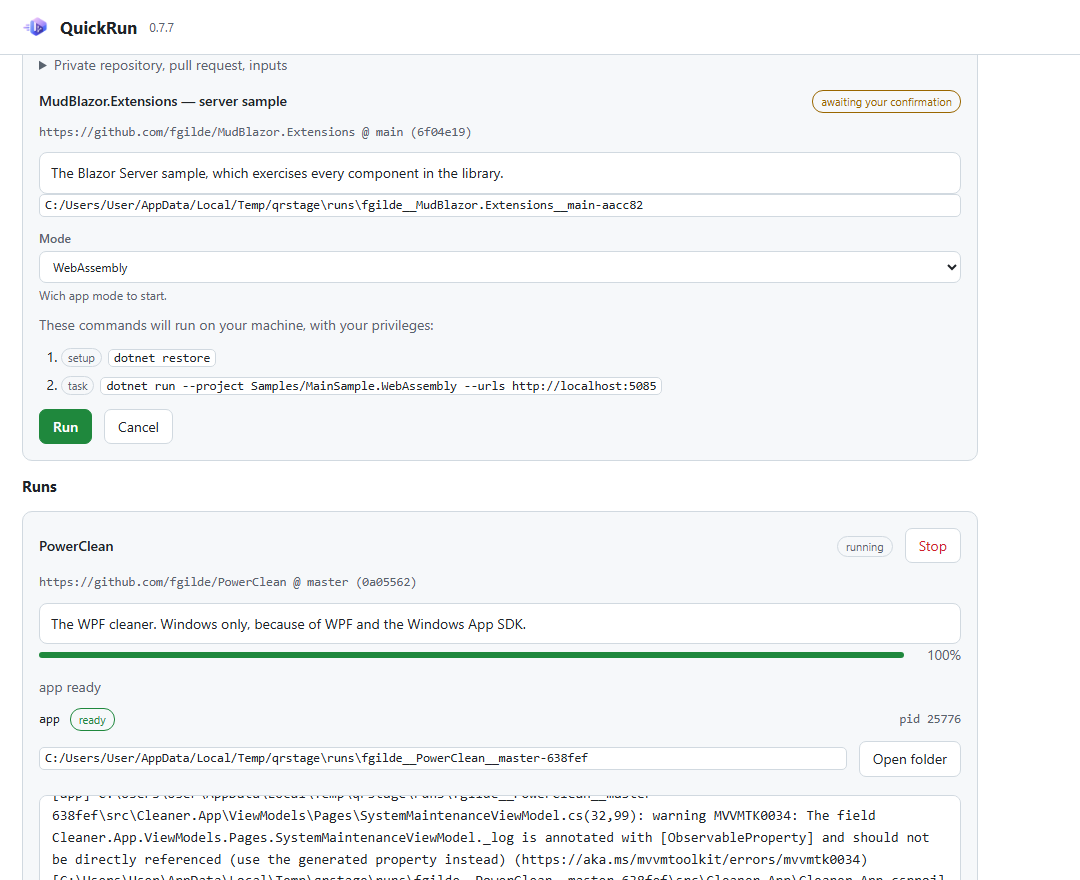Viewport: 1080px width, 880px height.
Task: Click the 'pid 25776' text
Action: coord(929,719)
